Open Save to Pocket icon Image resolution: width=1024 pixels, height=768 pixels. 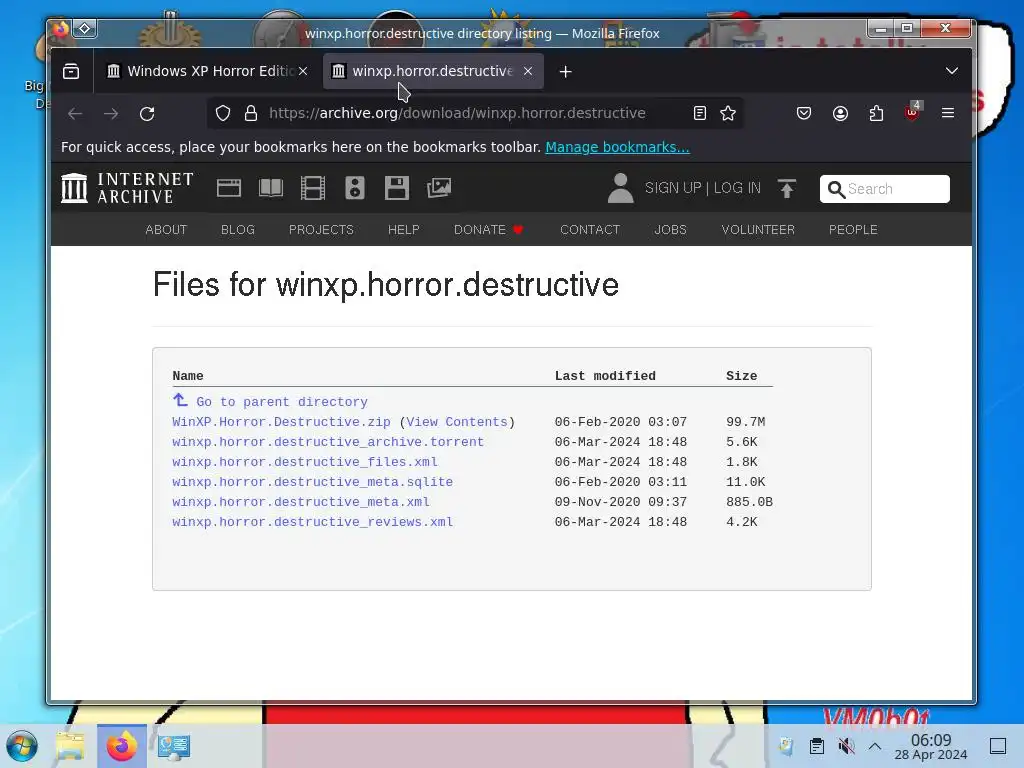[804, 114]
